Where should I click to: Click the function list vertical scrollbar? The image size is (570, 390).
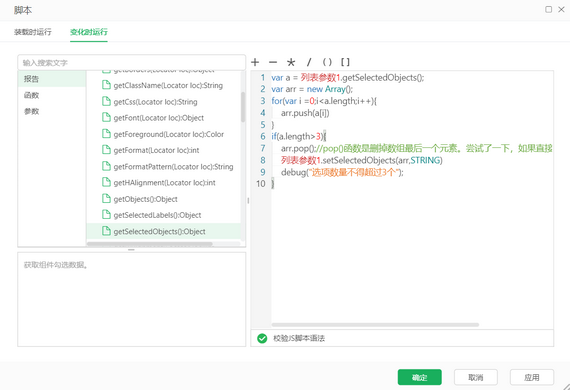pos(243,107)
